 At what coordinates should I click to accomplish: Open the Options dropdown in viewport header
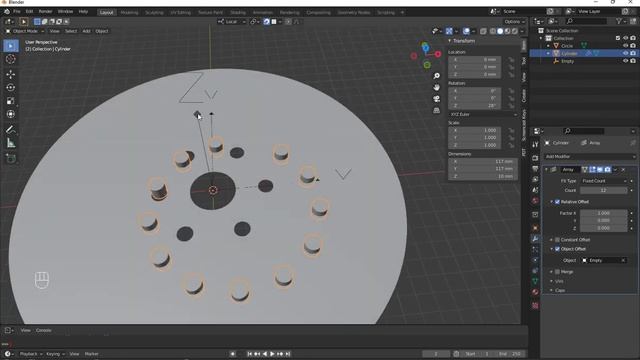tap(514, 22)
